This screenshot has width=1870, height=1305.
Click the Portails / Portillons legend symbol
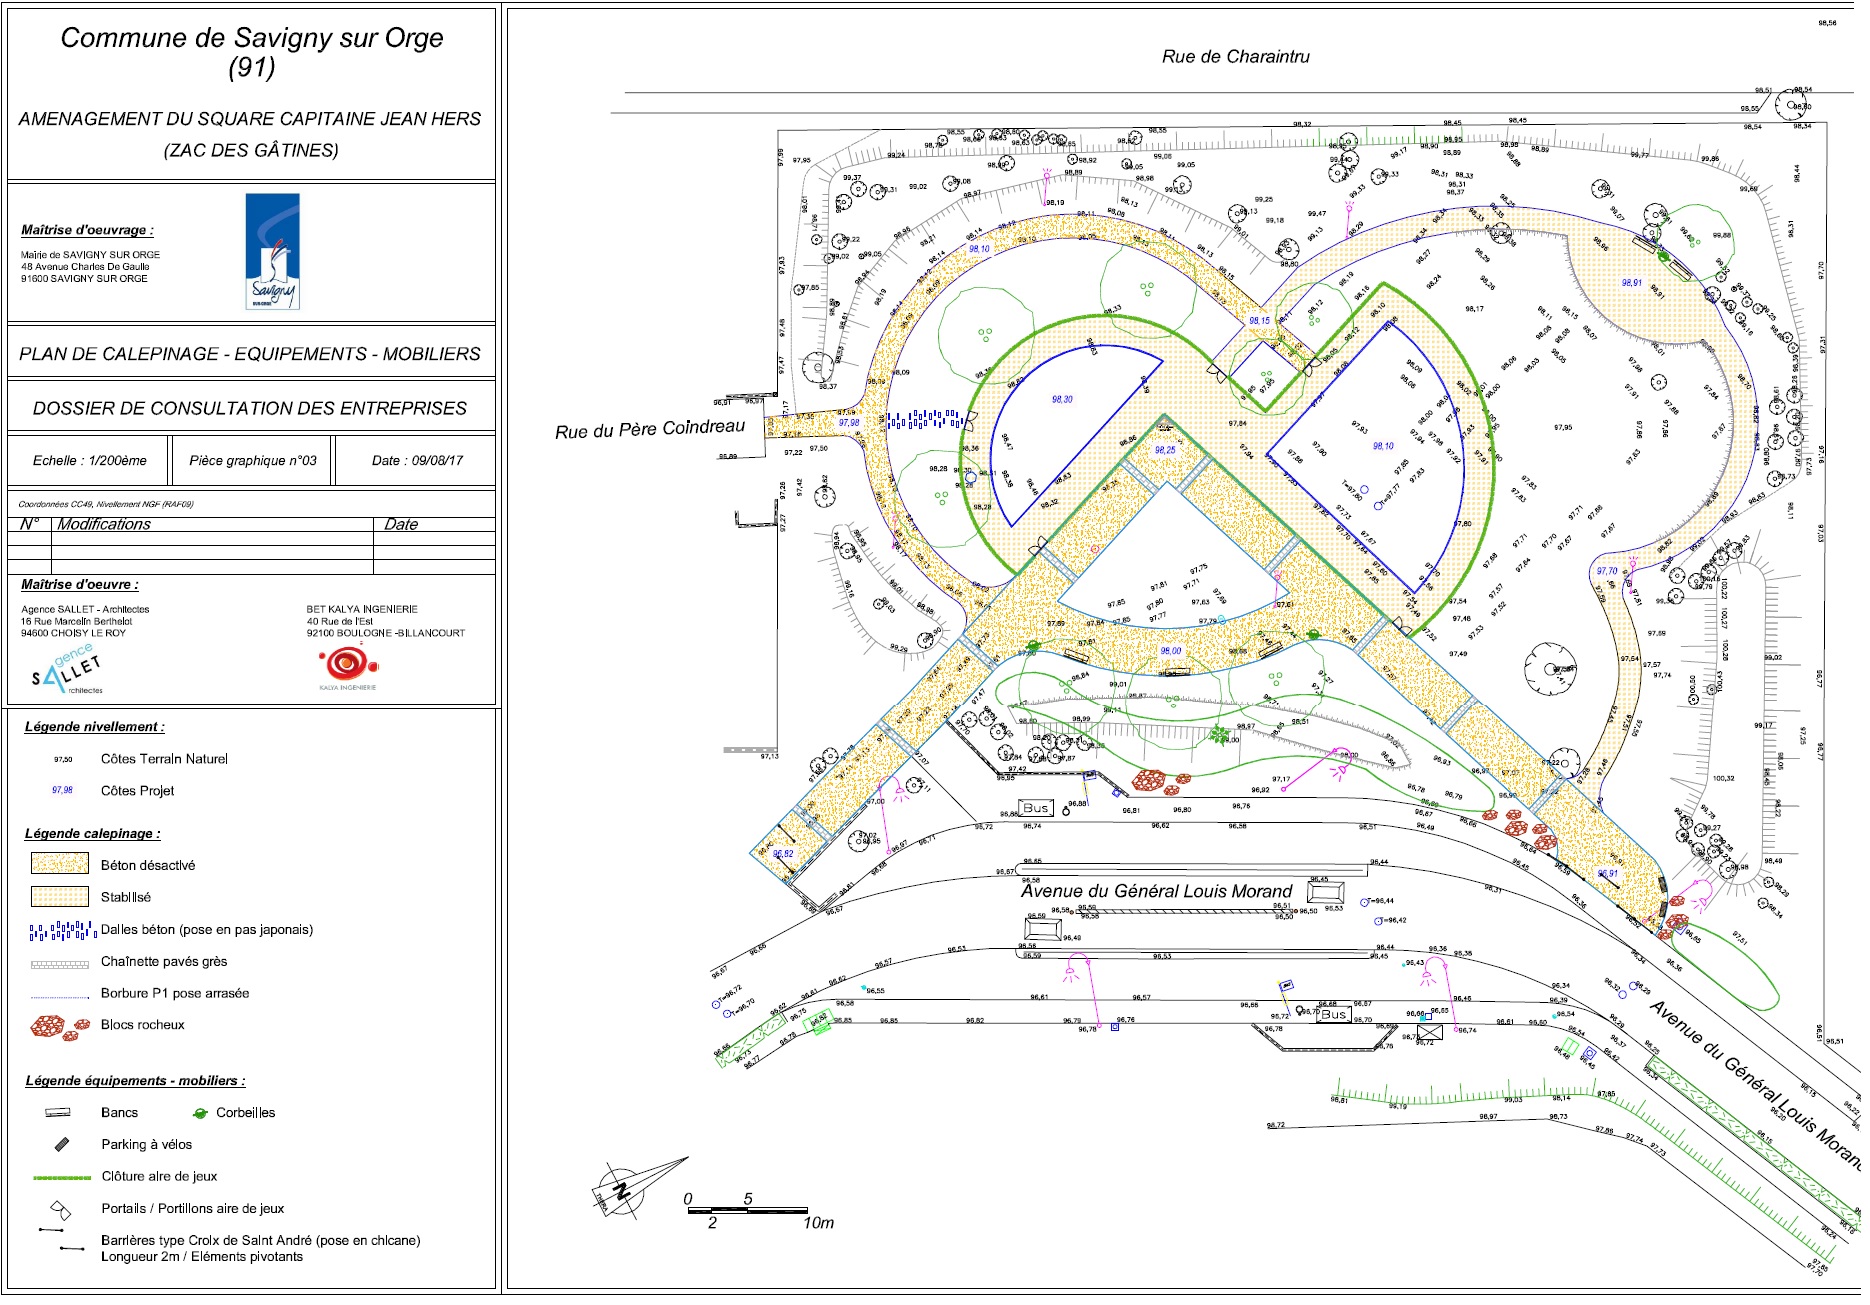pos(61,1209)
